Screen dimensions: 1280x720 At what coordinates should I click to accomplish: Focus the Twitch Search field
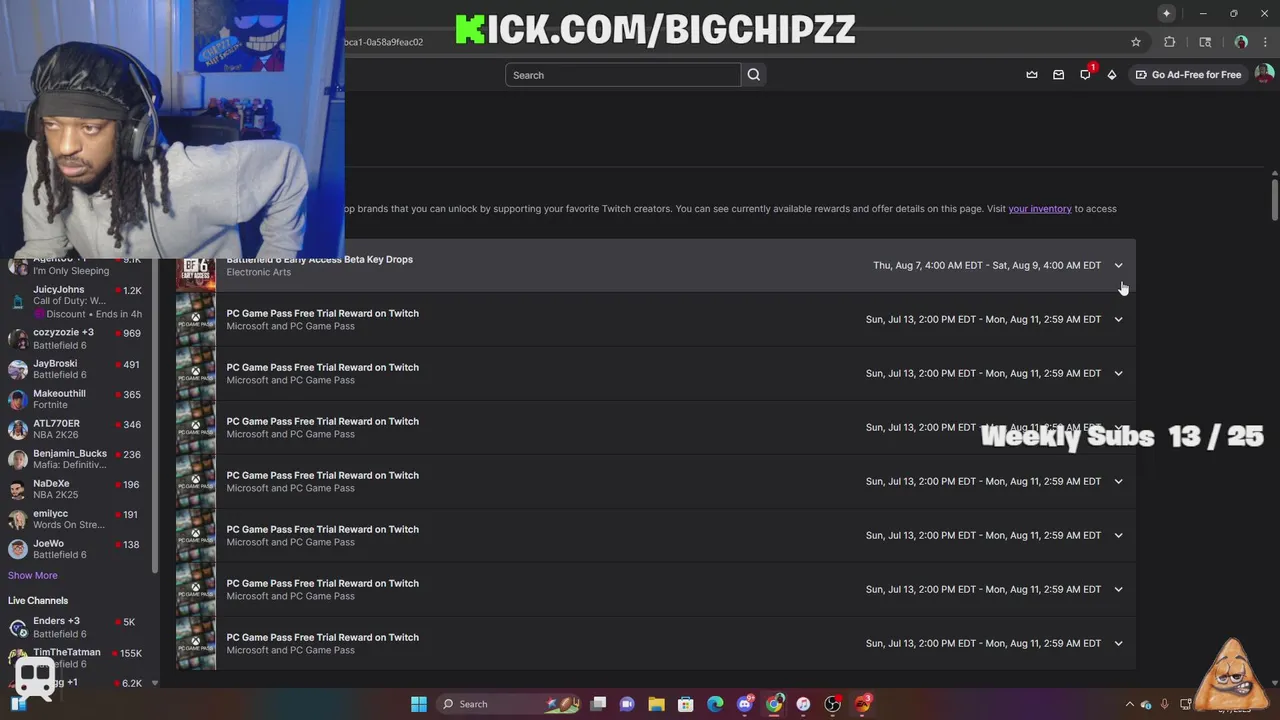(623, 75)
